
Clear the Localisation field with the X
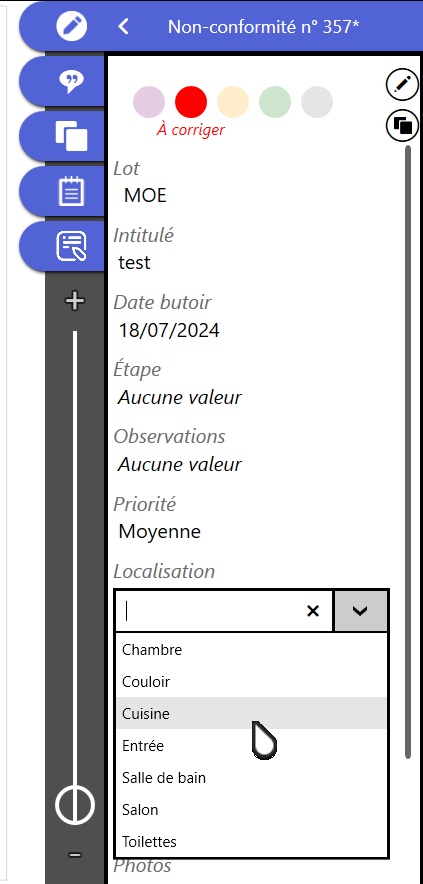[x=313, y=611]
